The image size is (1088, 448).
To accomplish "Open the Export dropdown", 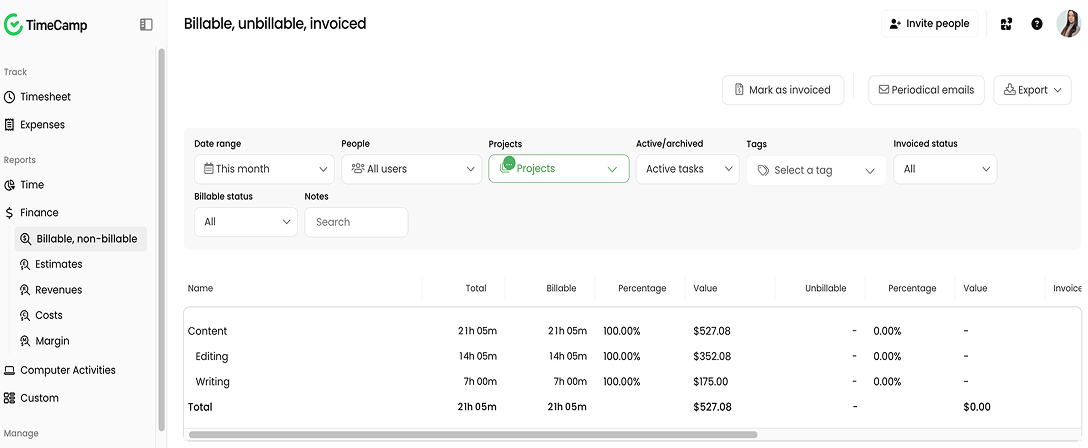I will click(x=1032, y=90).
